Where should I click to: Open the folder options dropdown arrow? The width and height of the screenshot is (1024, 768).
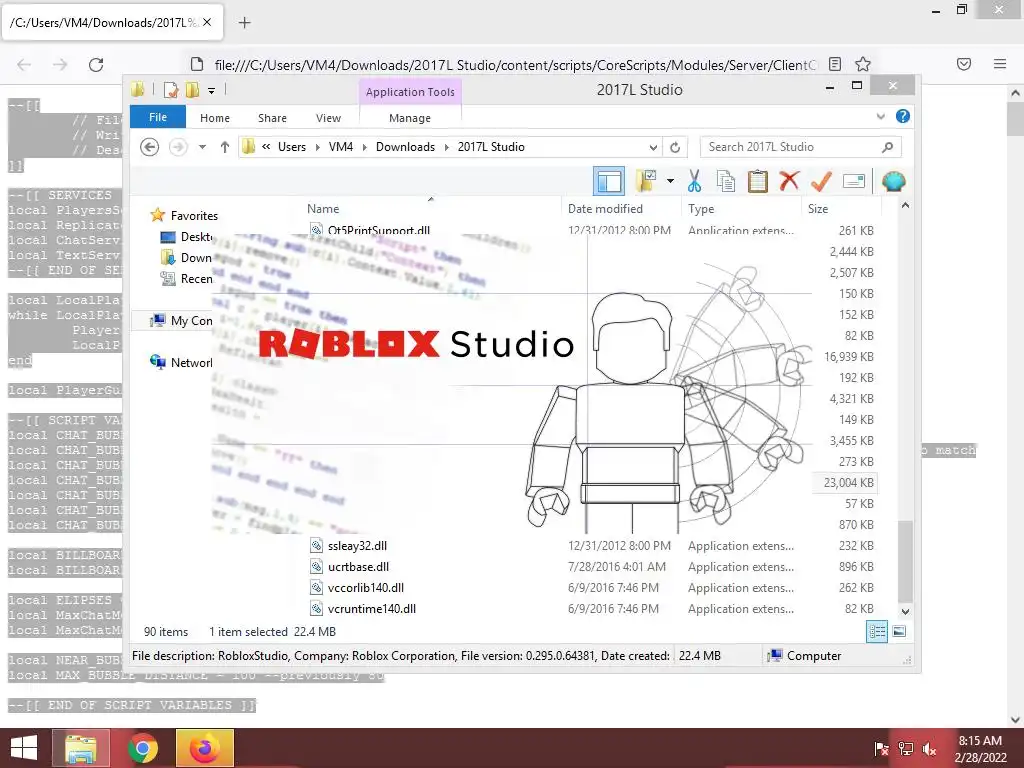[x=670, y=181]
